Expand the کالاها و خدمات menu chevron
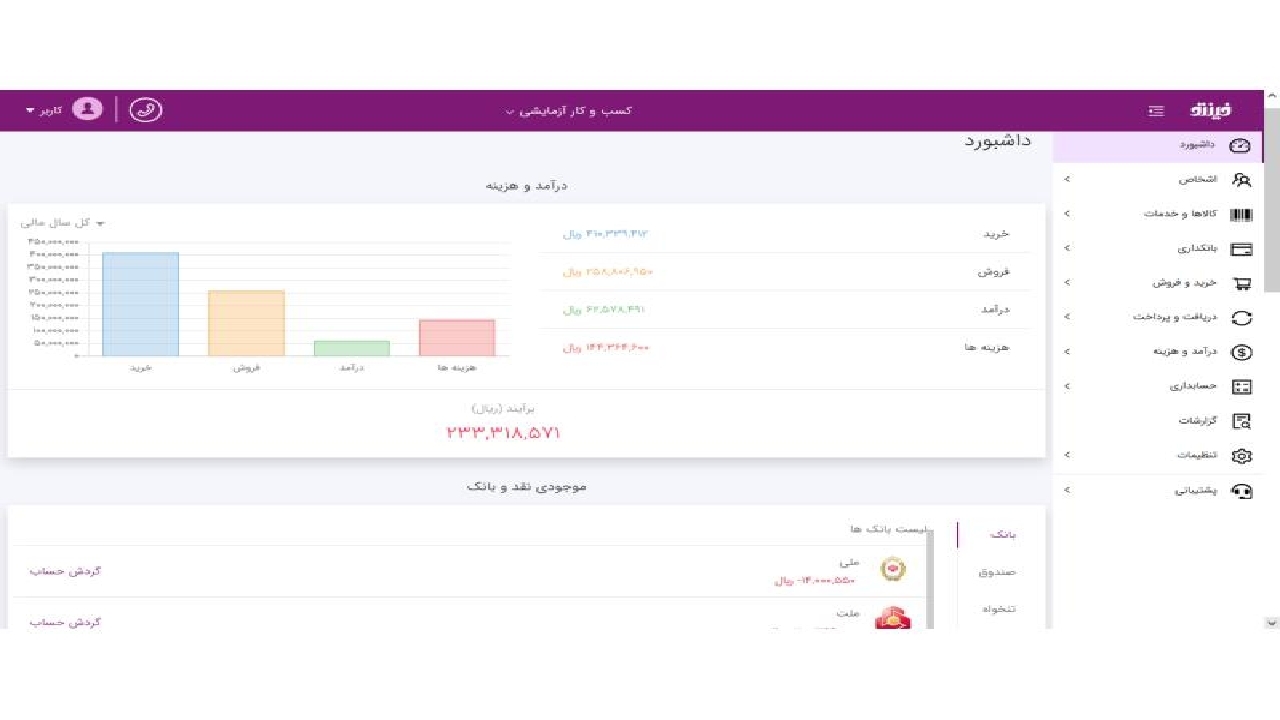1280x720 pixels. [x=1067, y=213]
